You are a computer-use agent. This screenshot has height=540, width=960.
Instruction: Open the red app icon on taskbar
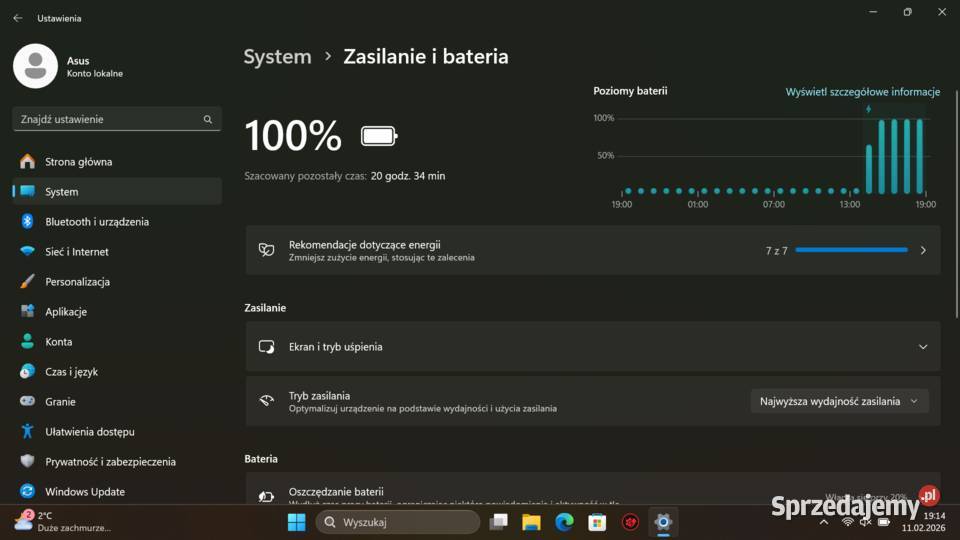pos(630,522)
